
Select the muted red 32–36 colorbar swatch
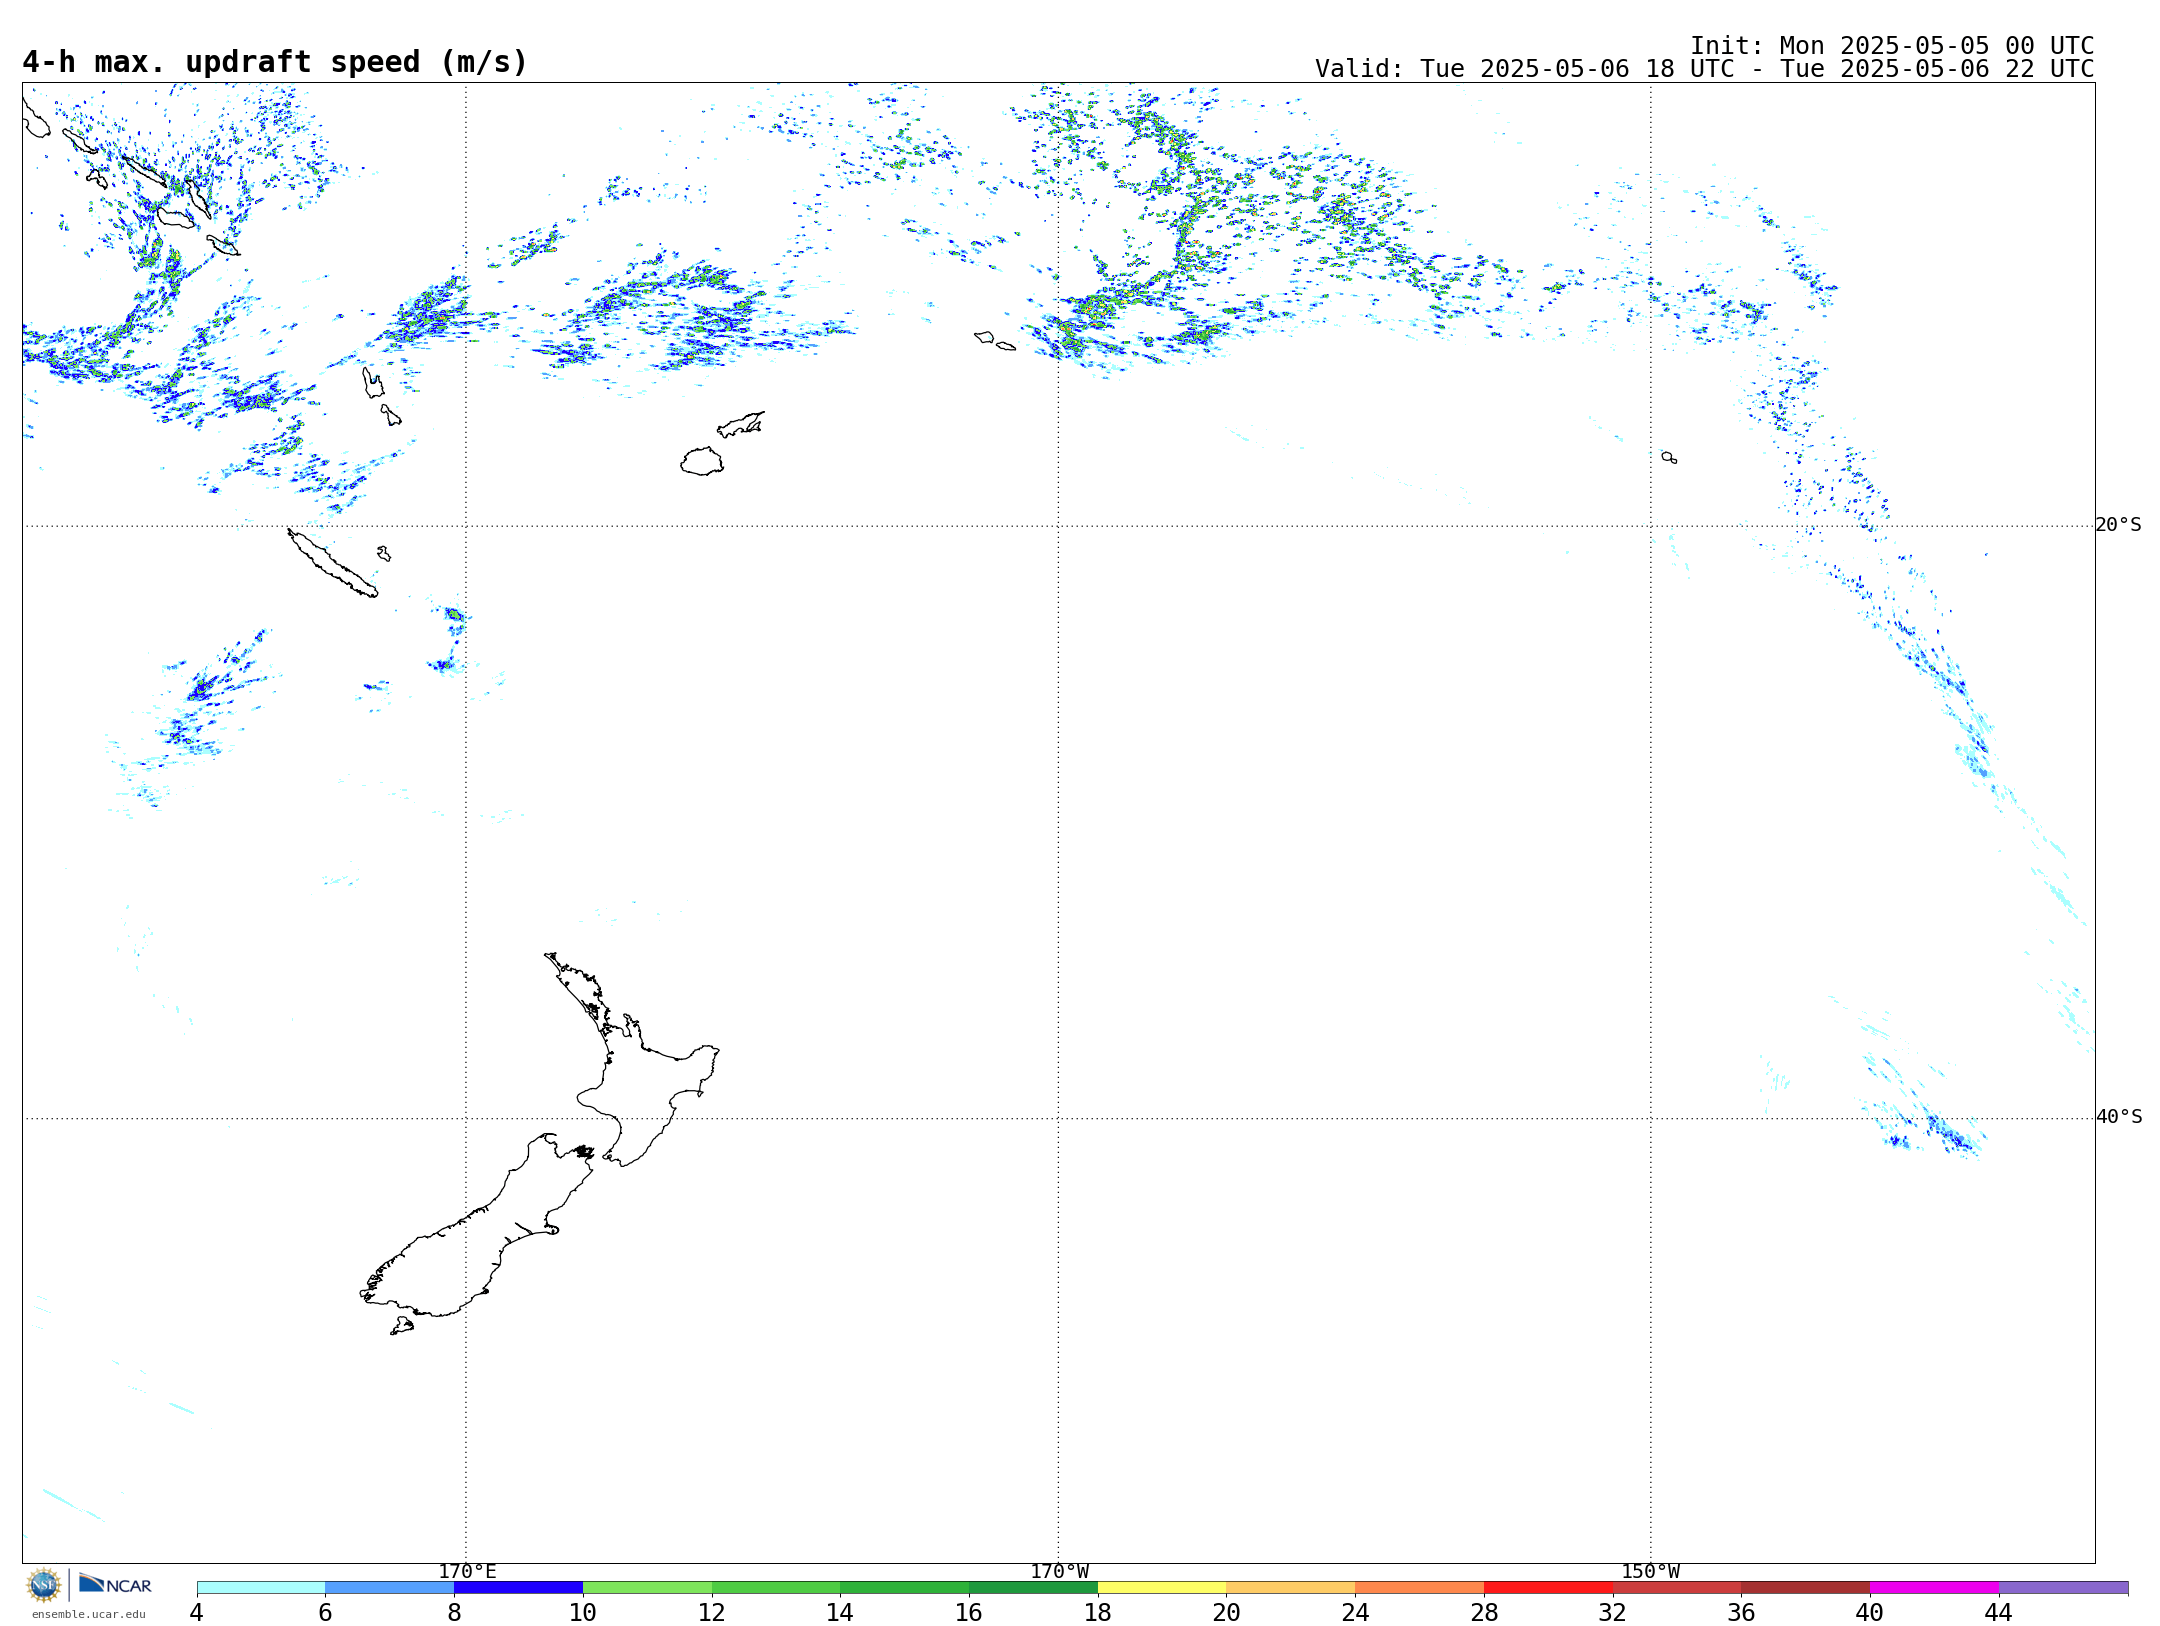tap(1677, 1587)
